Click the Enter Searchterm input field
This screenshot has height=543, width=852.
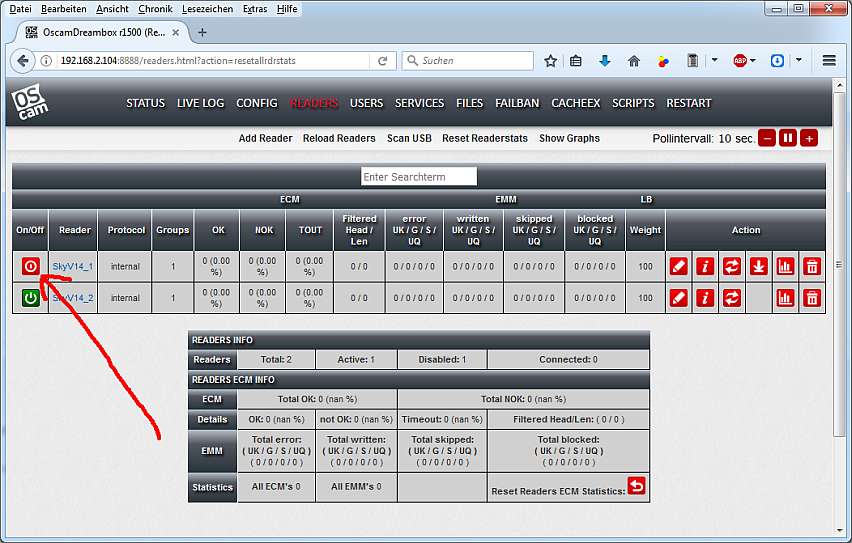tap(418, 177)
